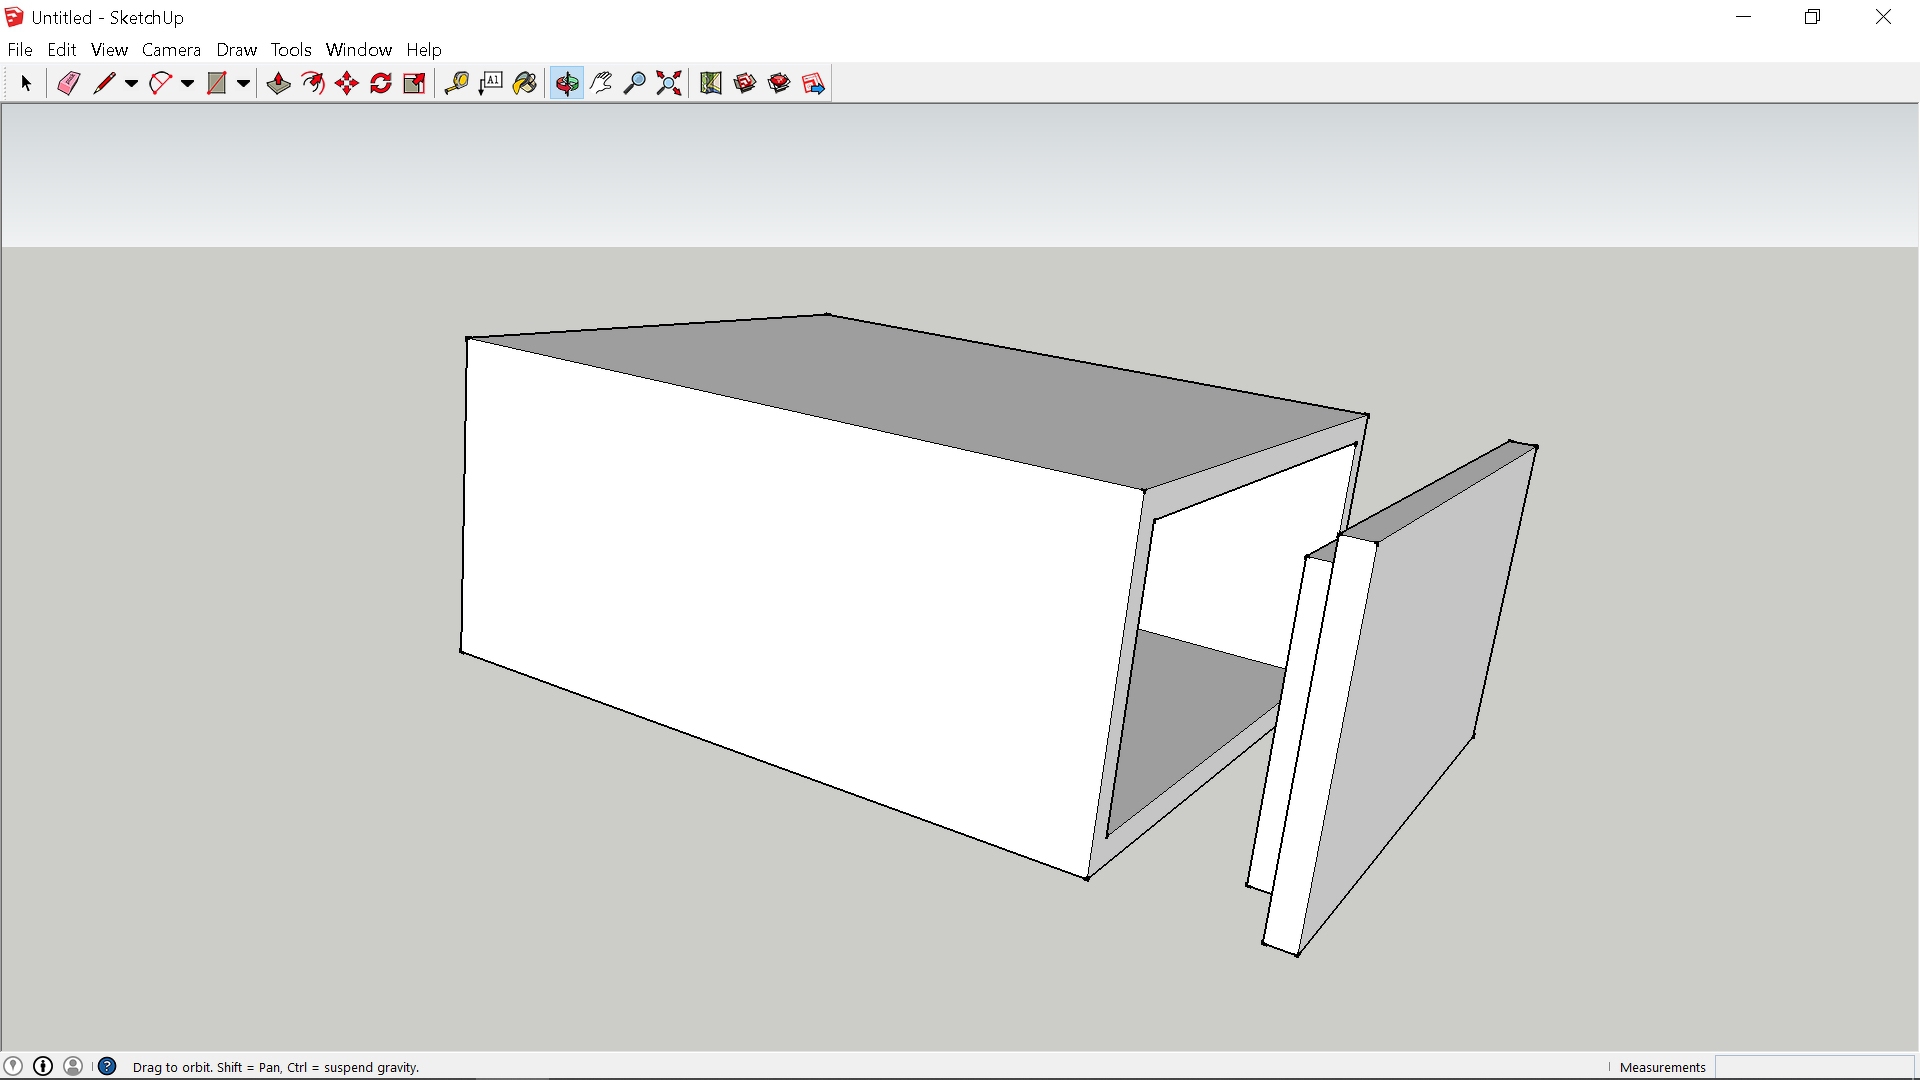This screenshot has width=1920, height=1080.
Task: Click the Measurements input box
Action: point(1814,1067)
